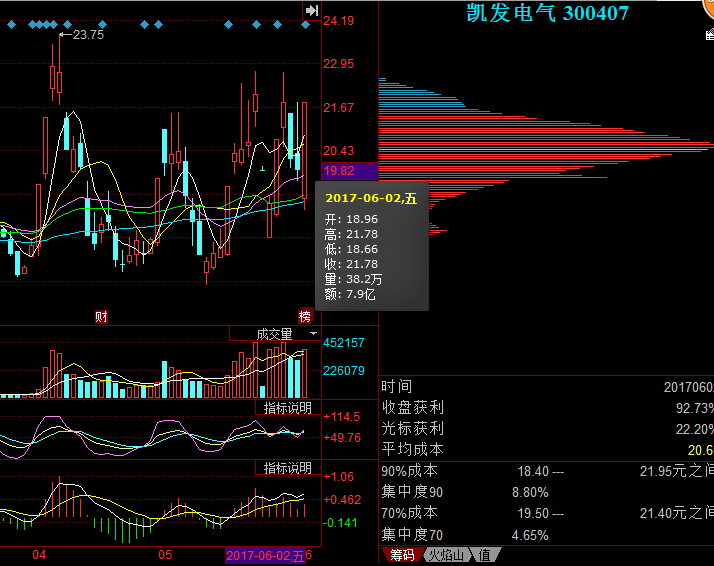714x566 pixels.
Task: Click the 18.40 cost range value
Action: pos(533,471)
